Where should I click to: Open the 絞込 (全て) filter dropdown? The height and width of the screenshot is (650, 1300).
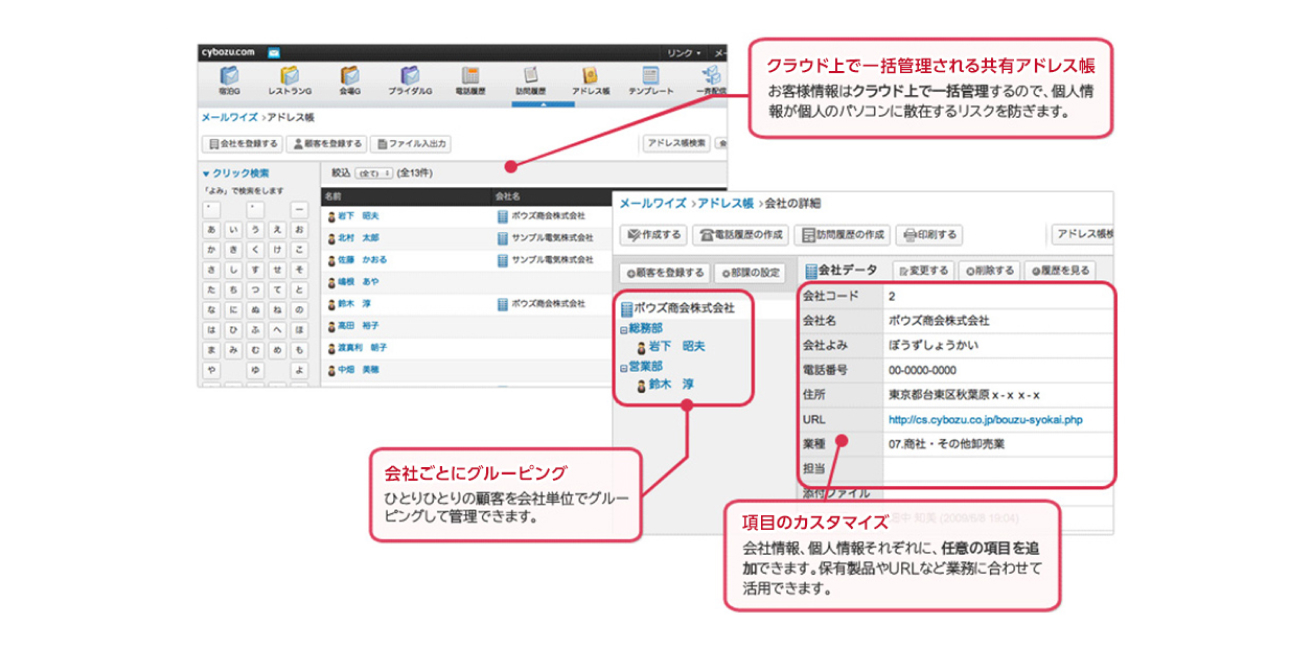(373, 171)
